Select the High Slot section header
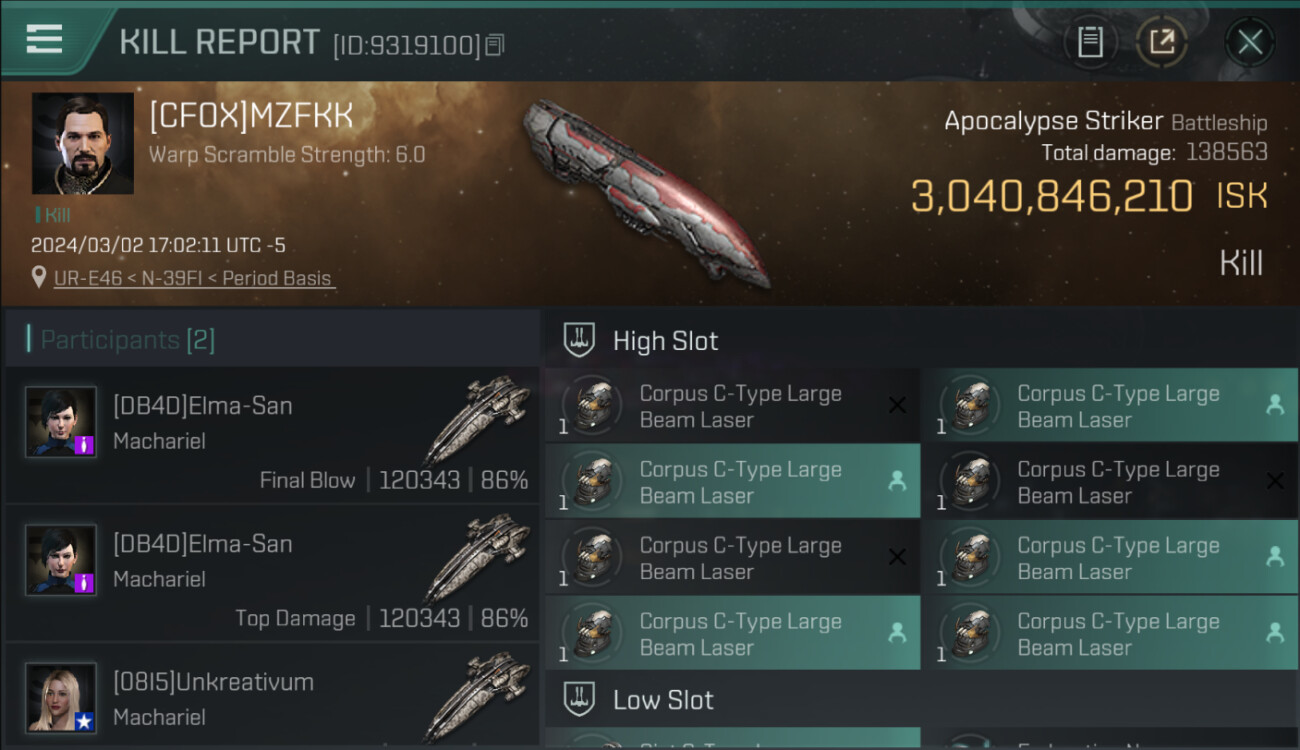 point(921,340)
